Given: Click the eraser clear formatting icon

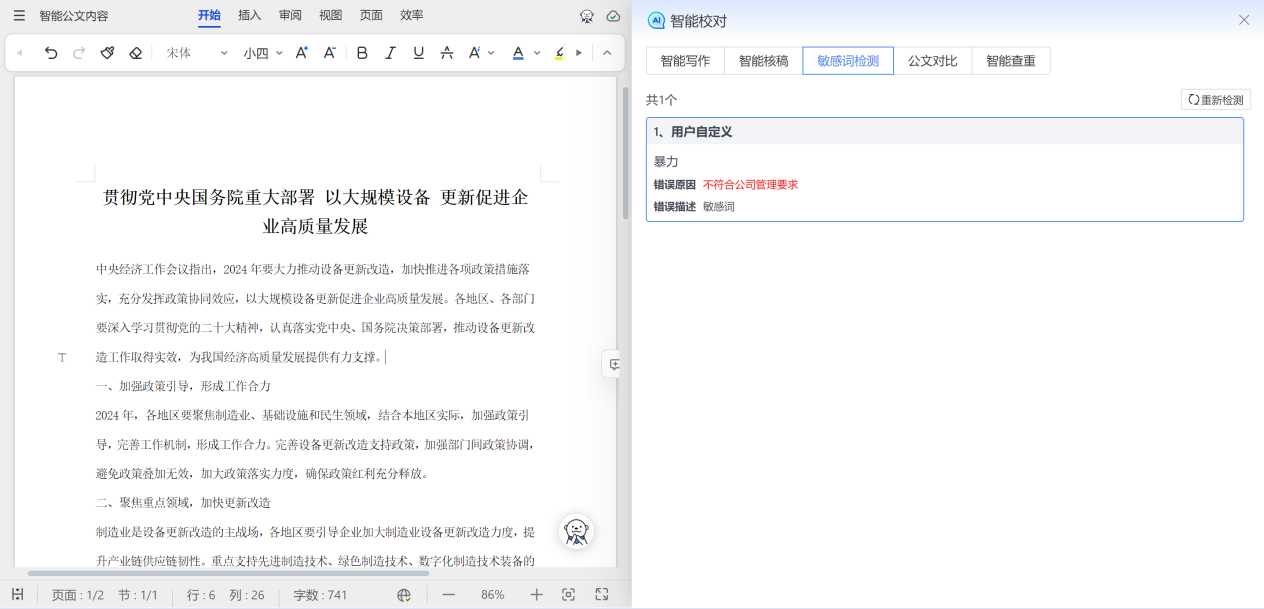Looking at the screenshot, I should point(136,53).
